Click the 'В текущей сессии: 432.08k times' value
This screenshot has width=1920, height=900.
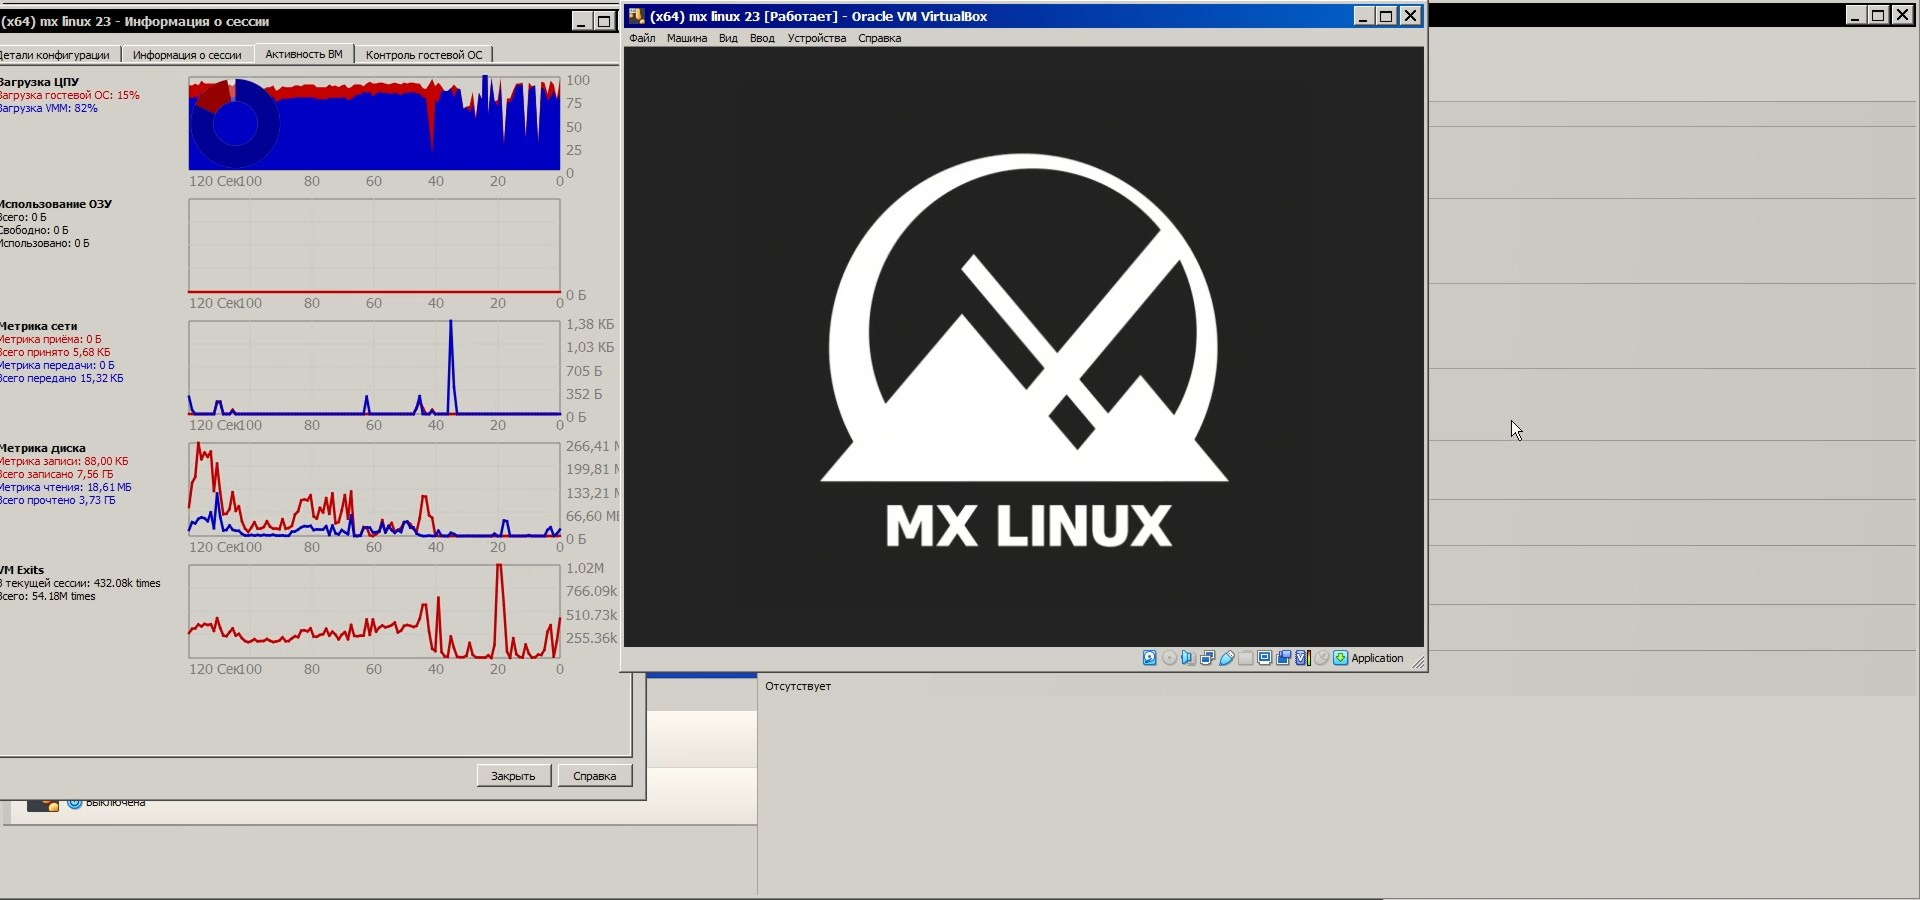[80, 583]
